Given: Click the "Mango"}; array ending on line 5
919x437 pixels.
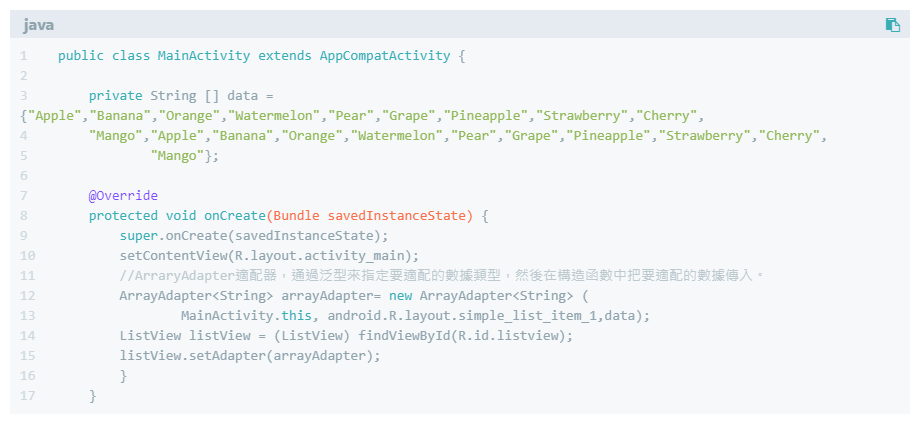Looking at the screenshot, I should [184, 156].
